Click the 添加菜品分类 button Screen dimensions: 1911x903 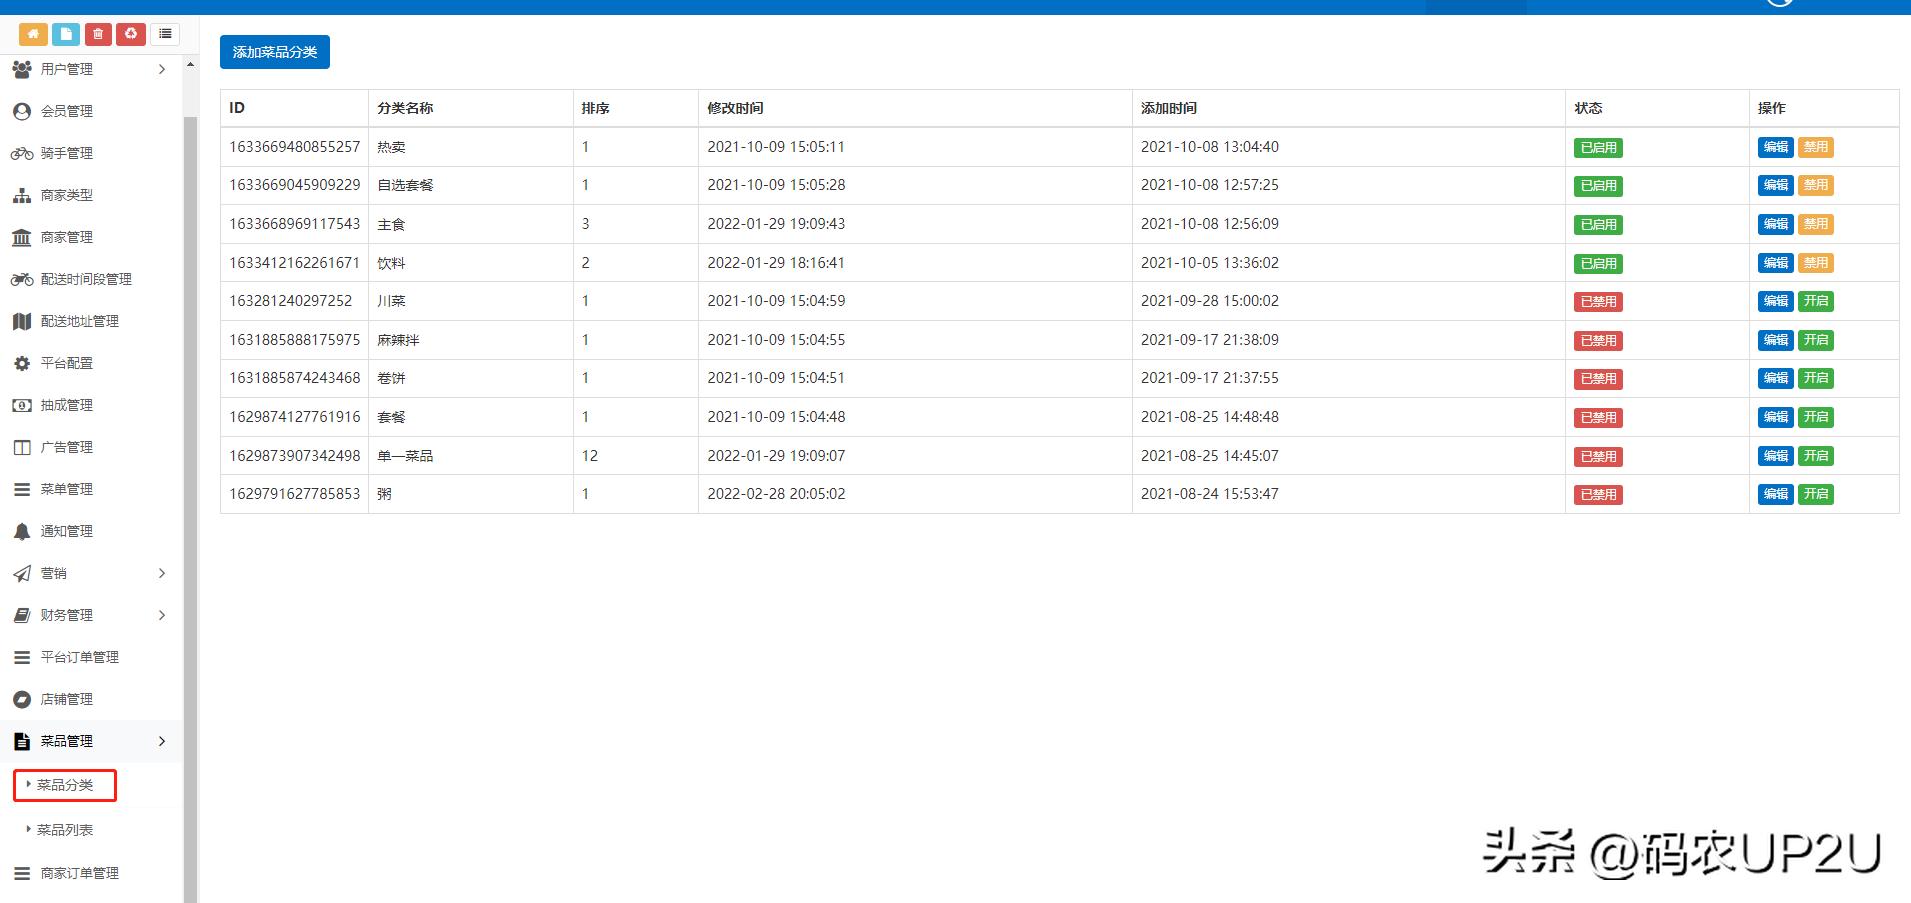(x=275, y=52)
